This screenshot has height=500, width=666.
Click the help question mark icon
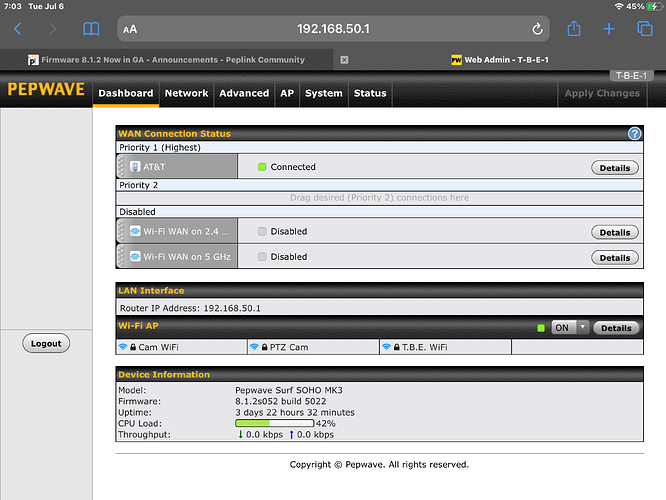(x=634, y=133)
